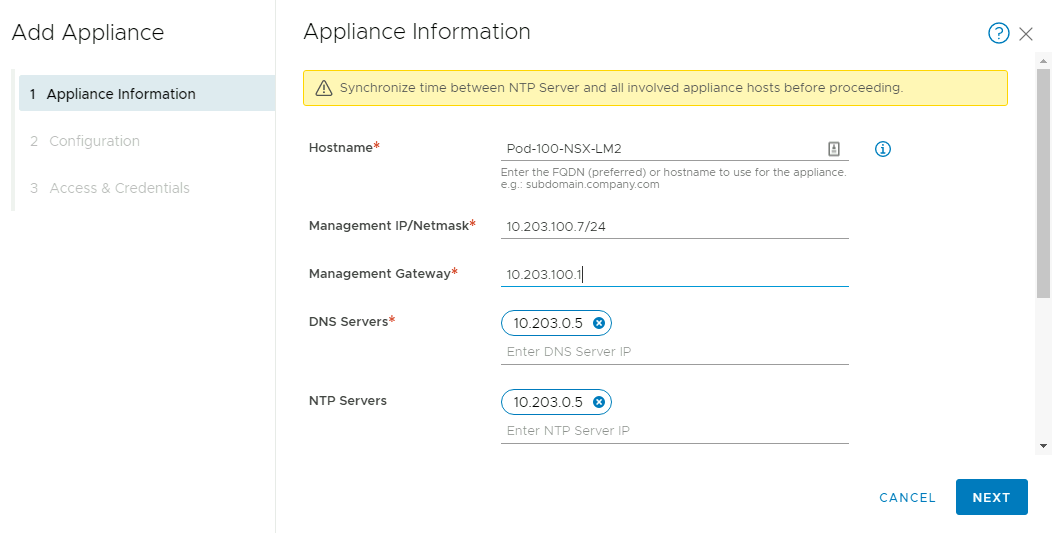Select step 1 Appliance Information

(x=121, y=94)
